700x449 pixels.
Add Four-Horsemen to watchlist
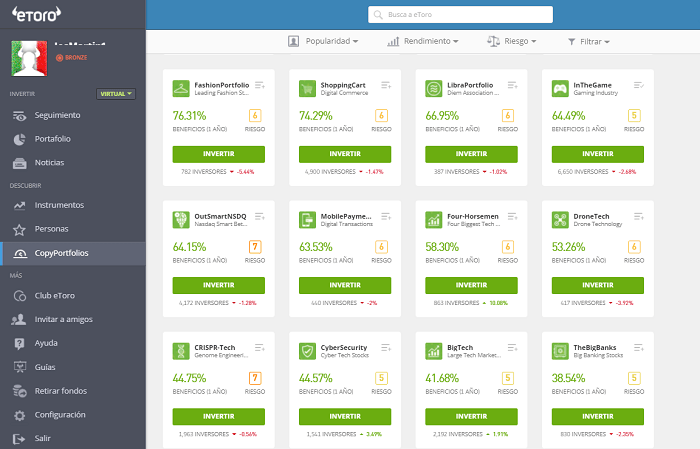click(x=512, y=216)
